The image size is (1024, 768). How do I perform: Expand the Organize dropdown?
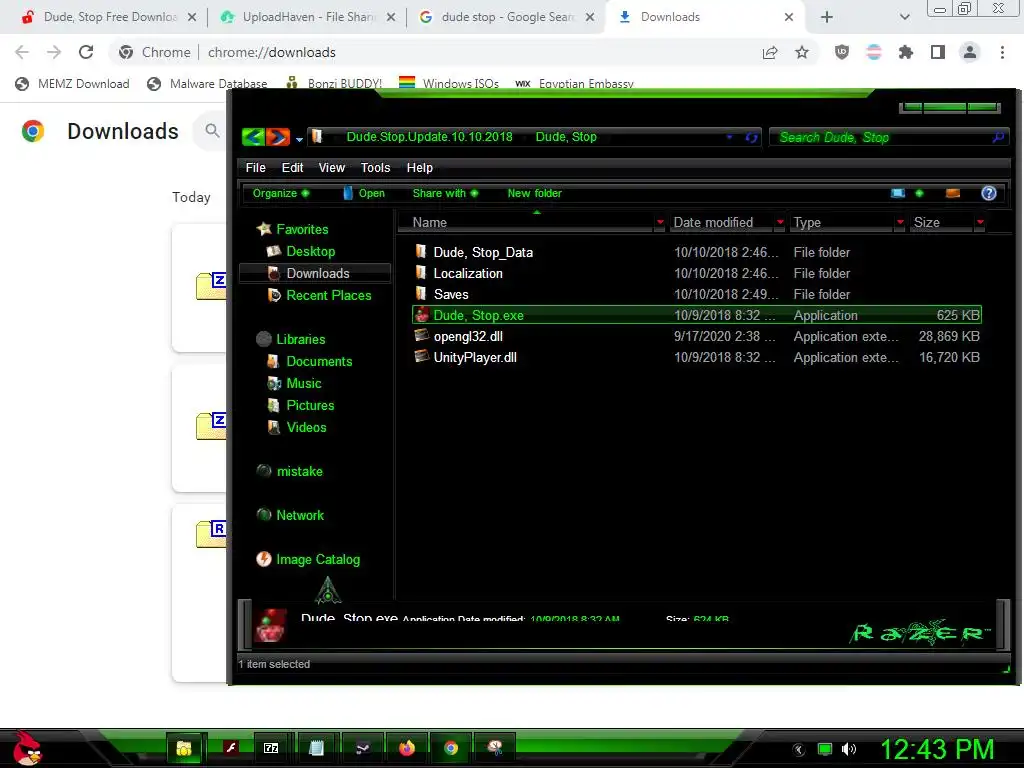click(281, 193)
